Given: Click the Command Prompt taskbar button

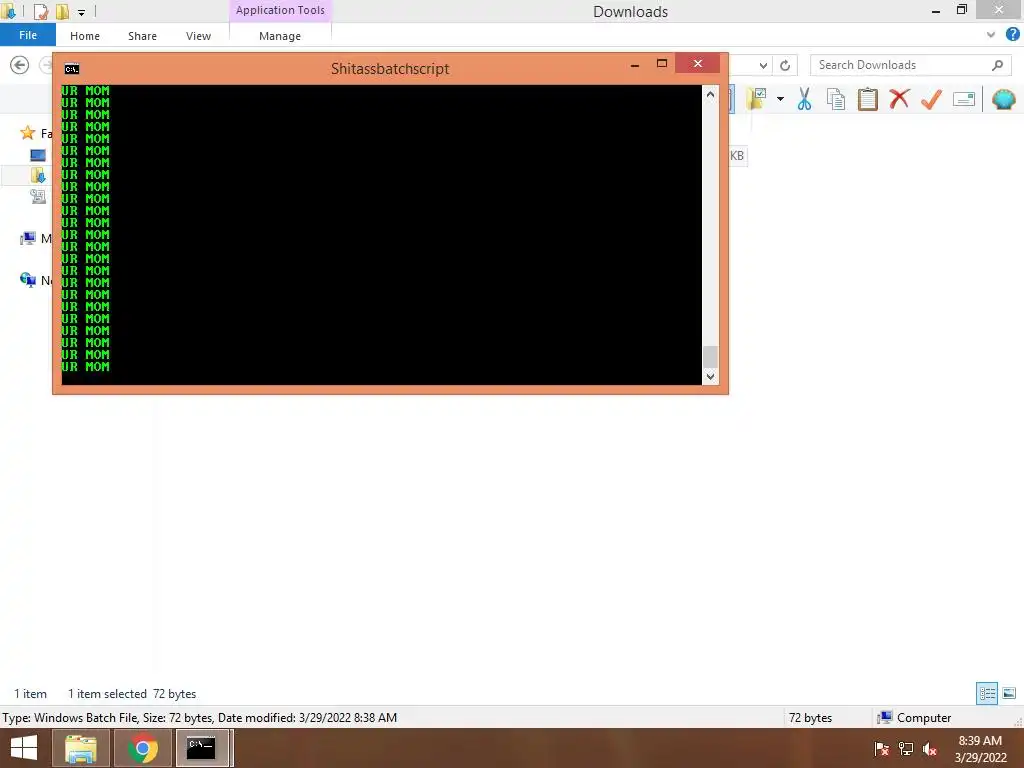Looking at the screenshot, I should [x=202, y=748].
